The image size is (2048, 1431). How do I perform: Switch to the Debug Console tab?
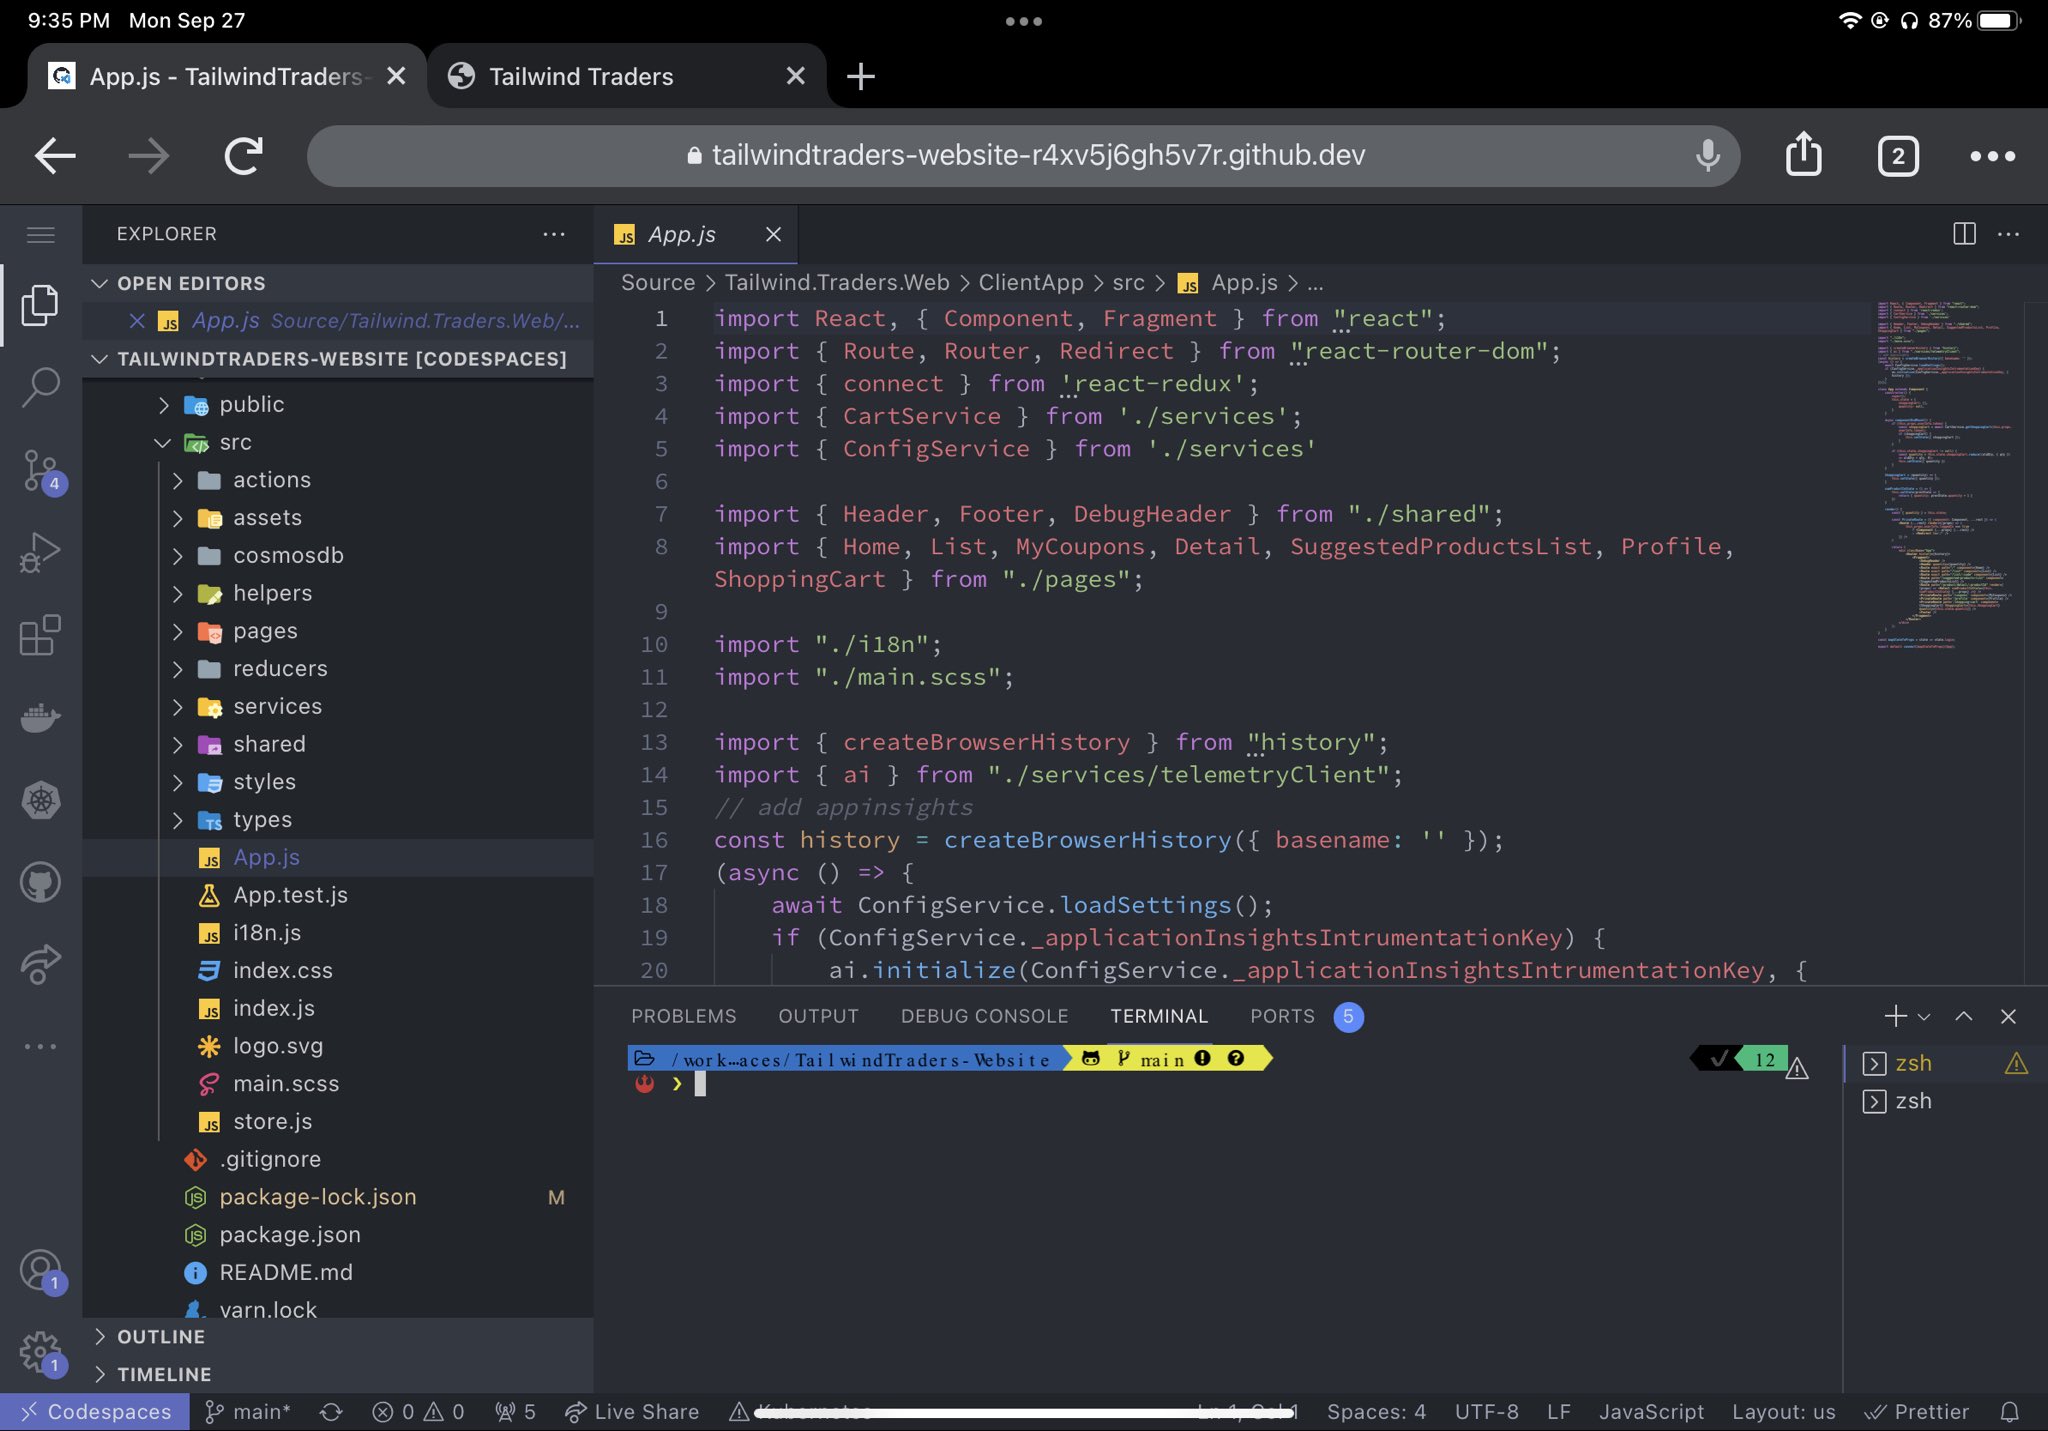point(984,1016)
